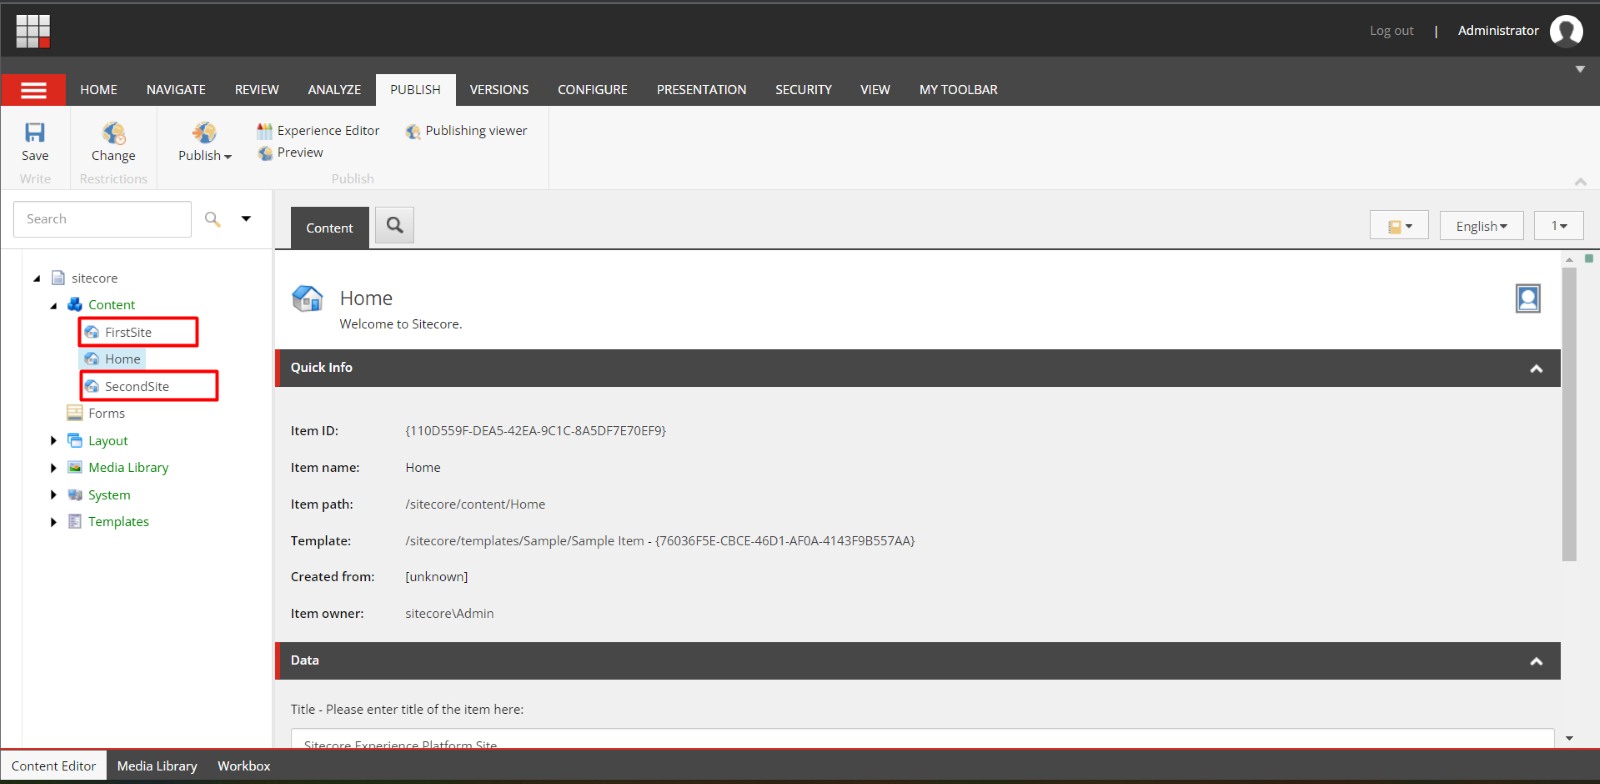This screenshot has height=784, width=1600.
Task: Collapse the ribbon with the up chevron
Action: pos(1580,182)
